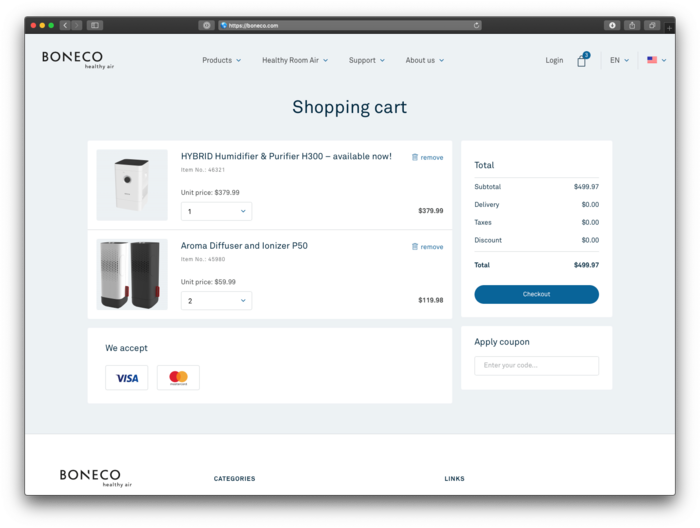
Task: Click the BONECO healthy air header logo
Action: [72, 59]
